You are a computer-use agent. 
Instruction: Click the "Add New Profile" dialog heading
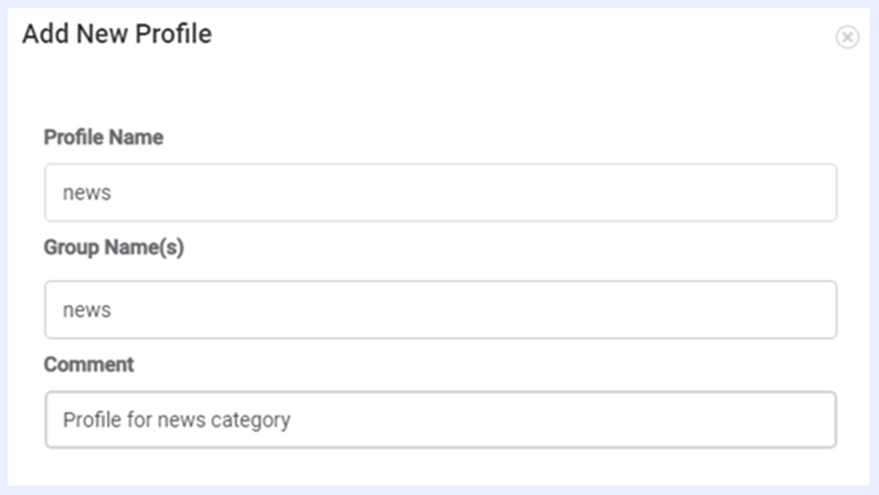coord(117,34)
